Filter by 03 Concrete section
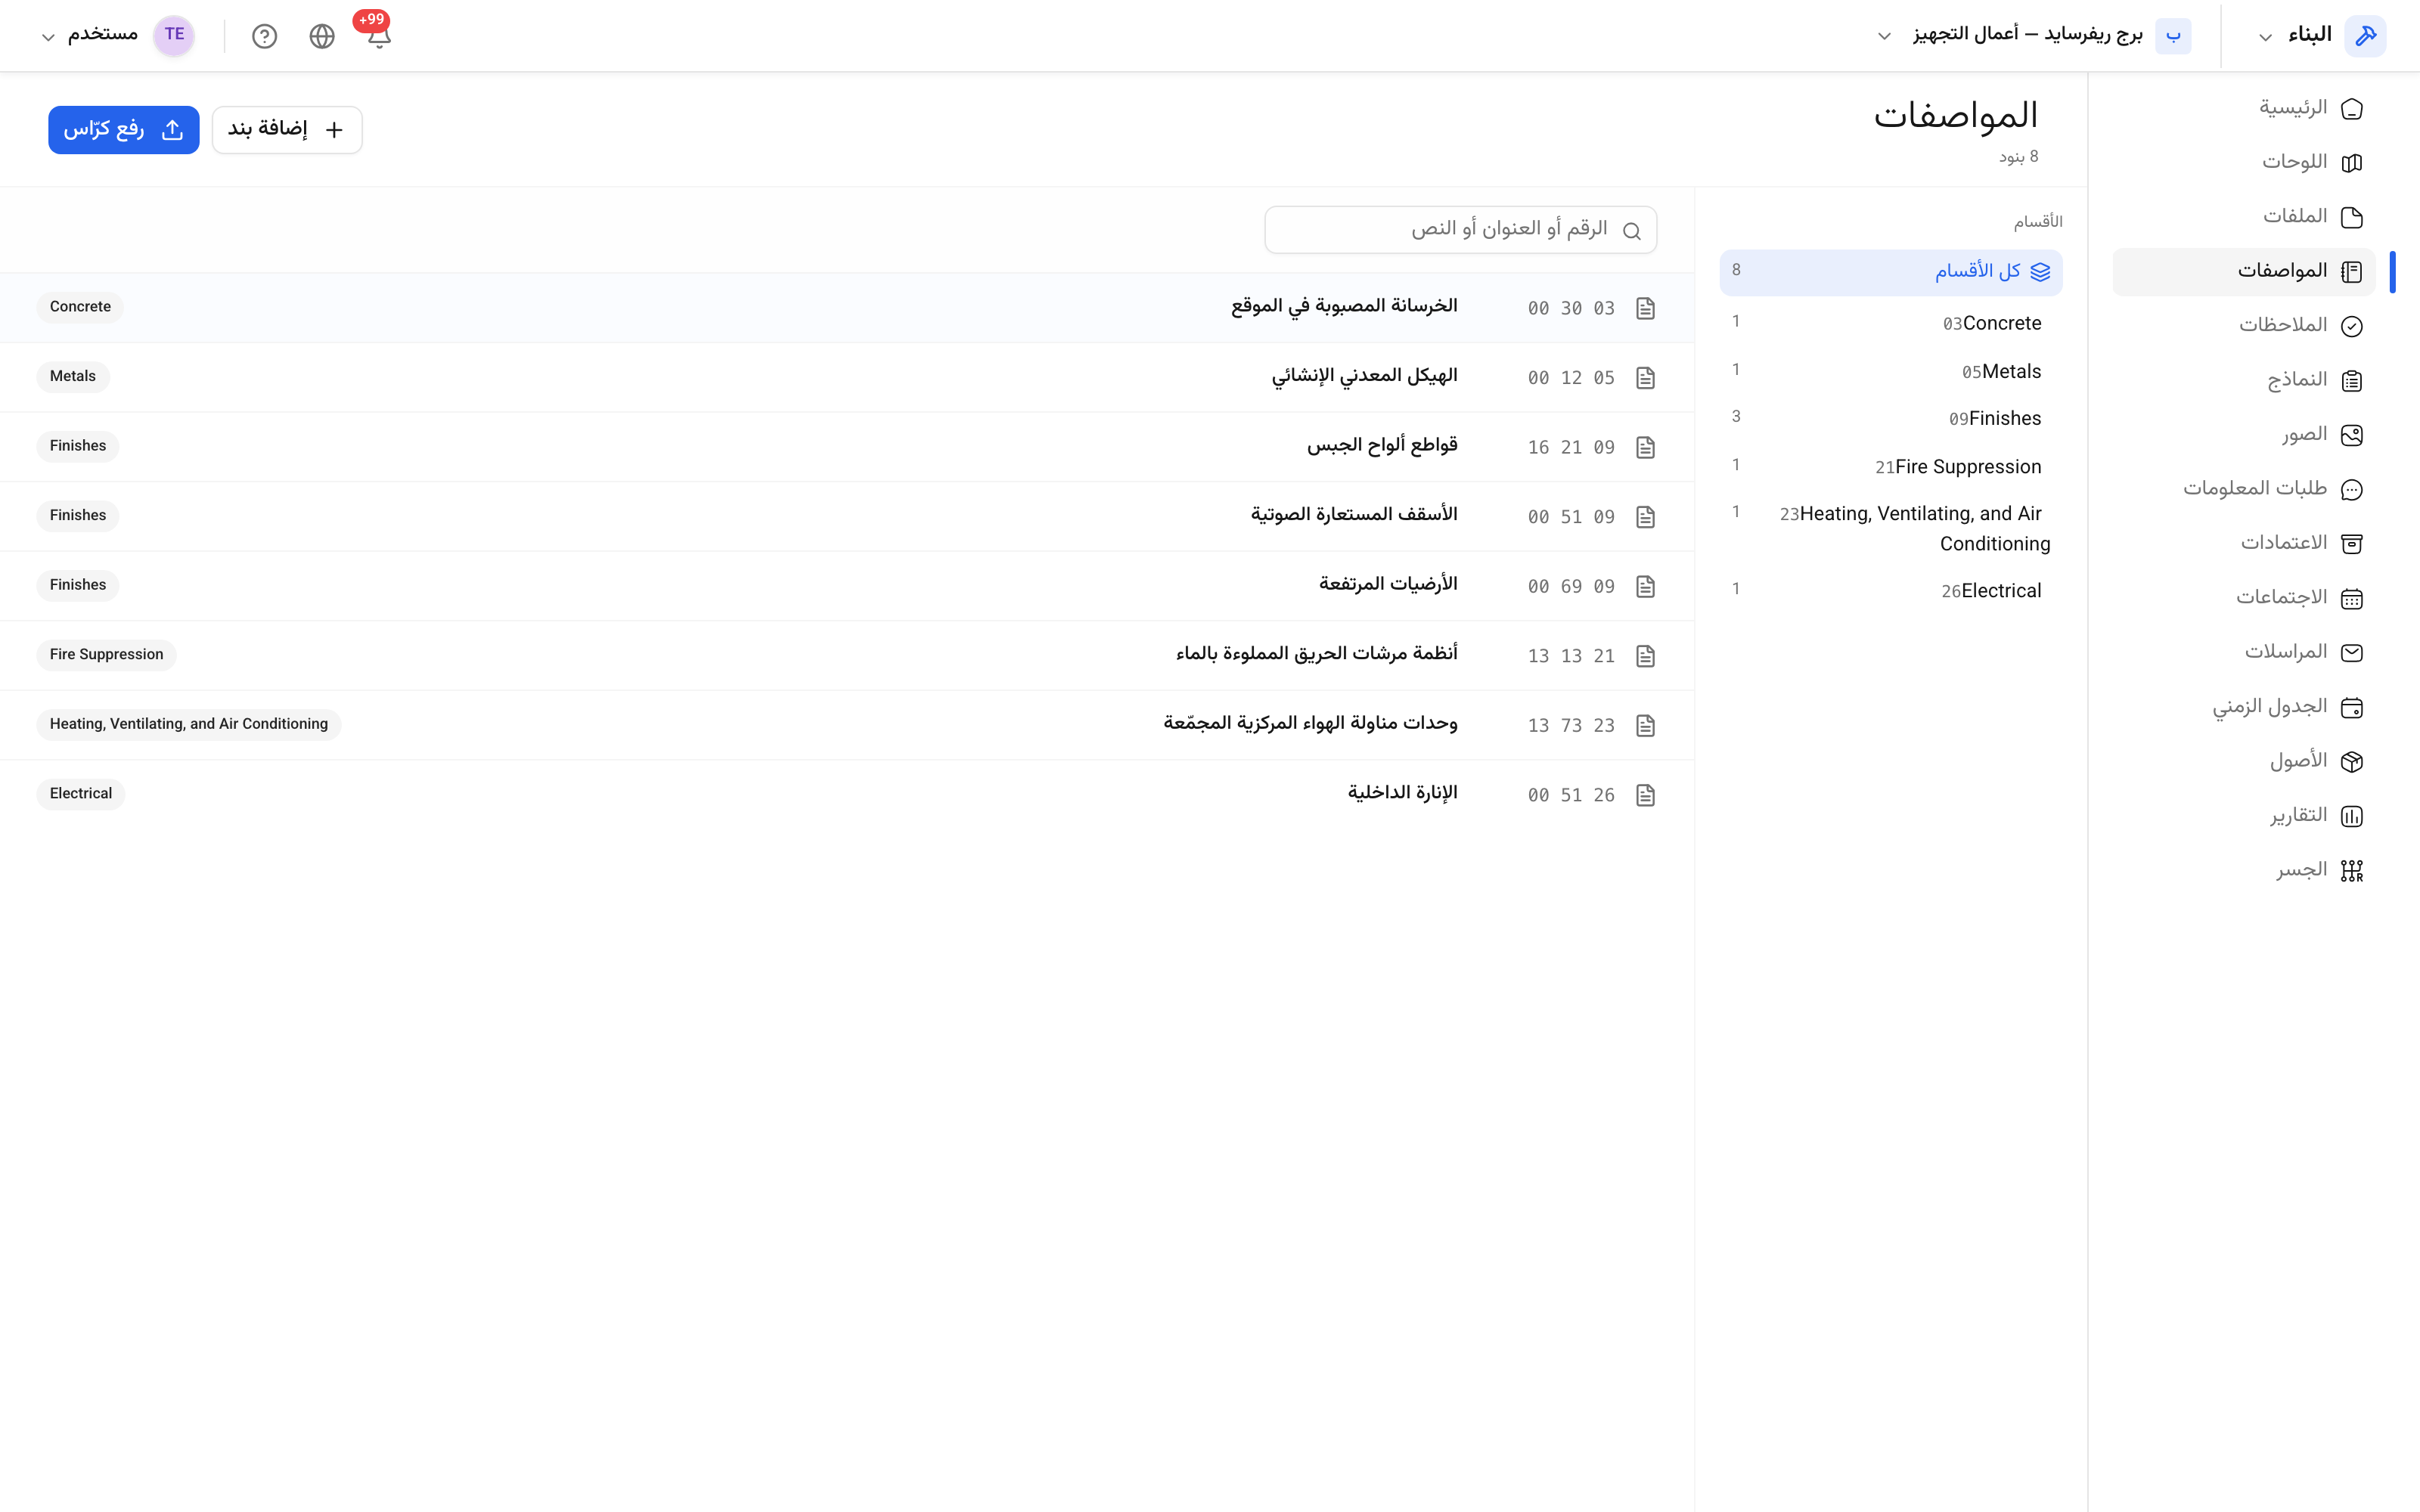 point(1891,323)
